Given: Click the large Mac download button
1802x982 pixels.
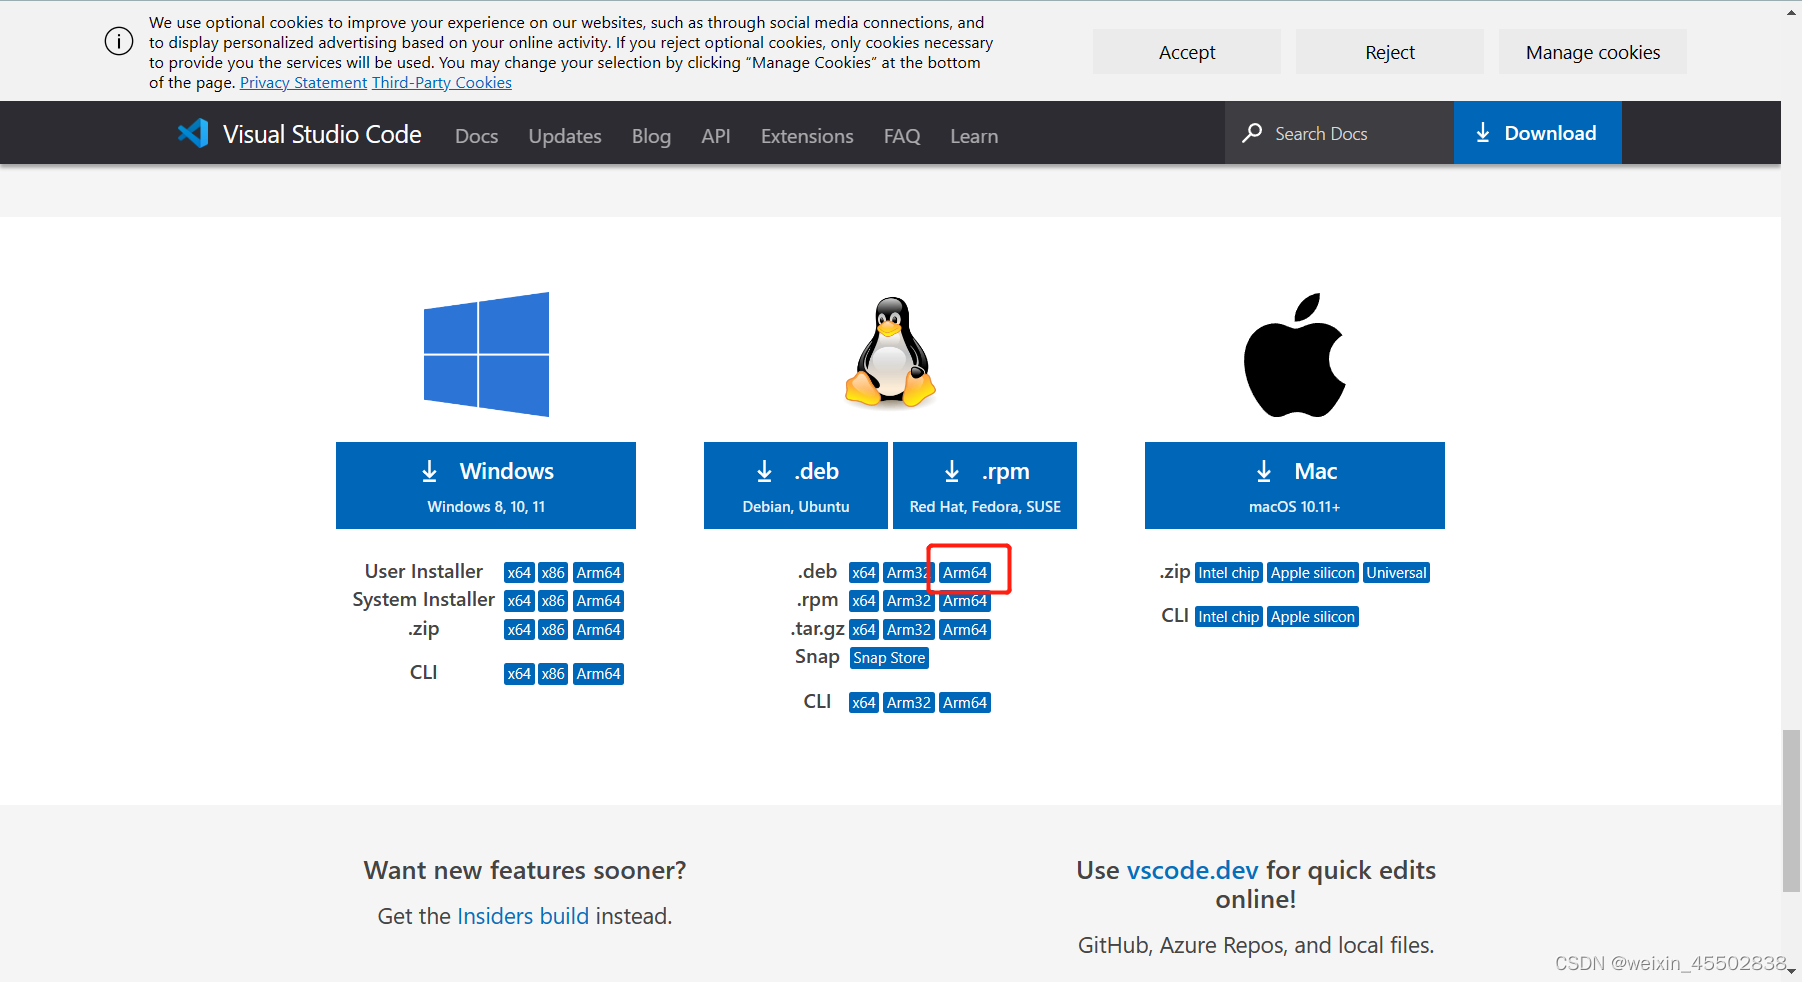Looking at the screenshot, I should tap(1295, 485).
